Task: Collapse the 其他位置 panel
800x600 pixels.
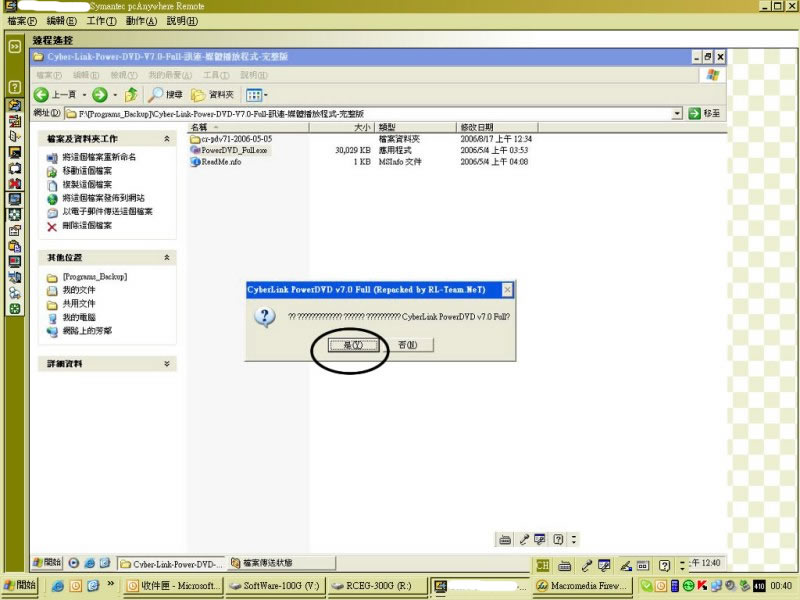Action: click(167, 258)
